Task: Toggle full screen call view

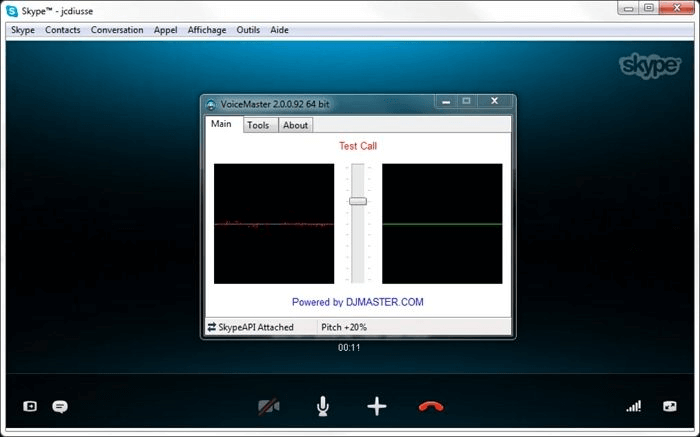Action: click(x=669, y=406)
